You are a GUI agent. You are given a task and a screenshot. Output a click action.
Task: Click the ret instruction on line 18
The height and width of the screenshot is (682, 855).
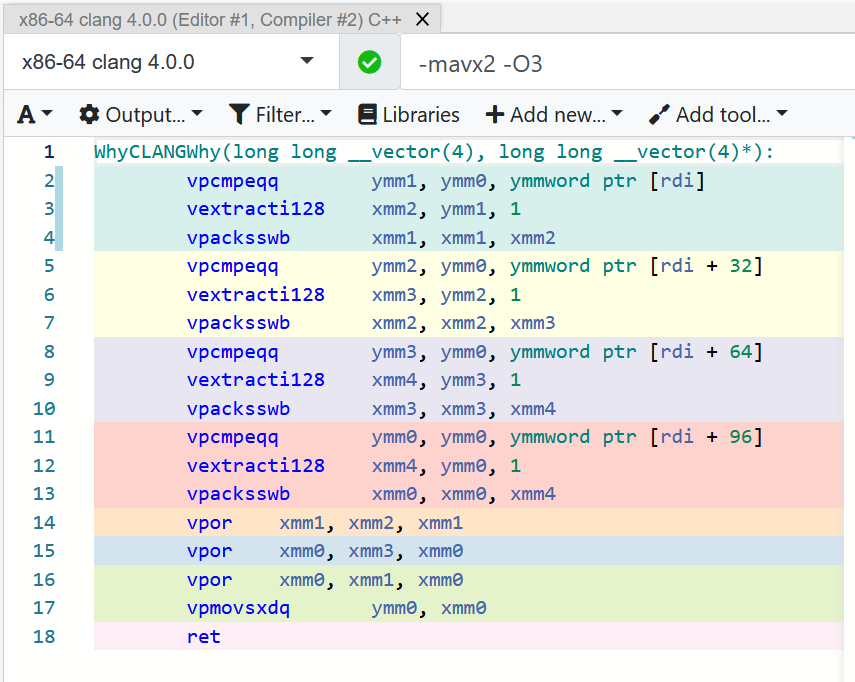(203, 636)
